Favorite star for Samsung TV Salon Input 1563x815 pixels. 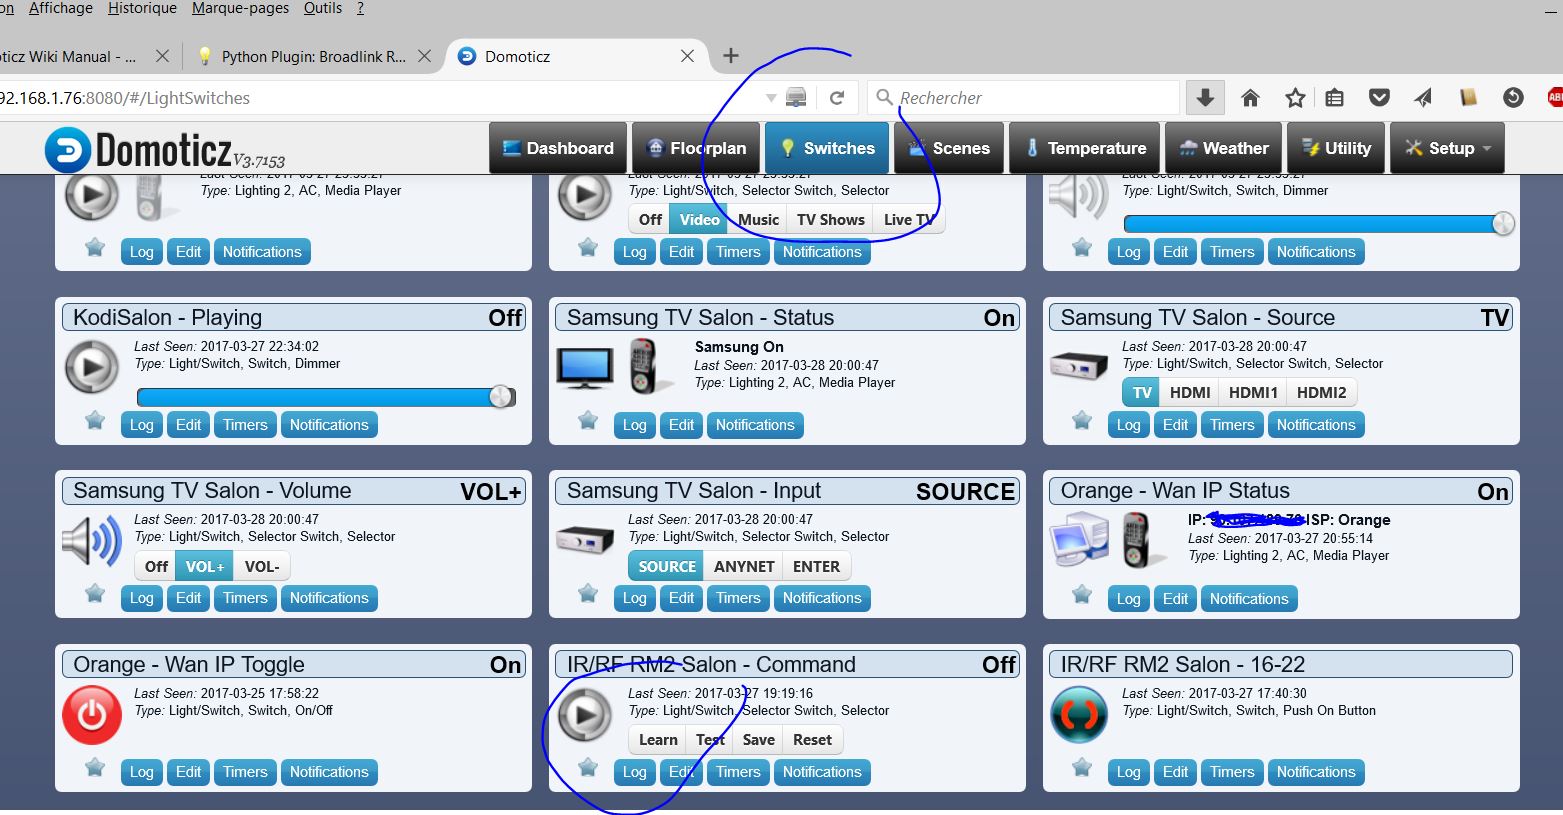tap(588, 593)
